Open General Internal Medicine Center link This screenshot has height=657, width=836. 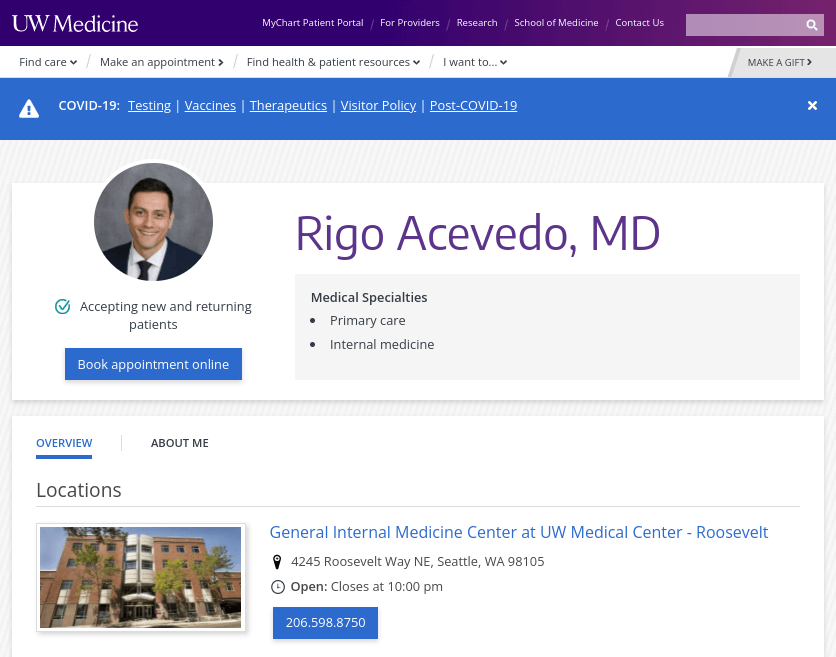pyautogui.click(x=519, y=532)
